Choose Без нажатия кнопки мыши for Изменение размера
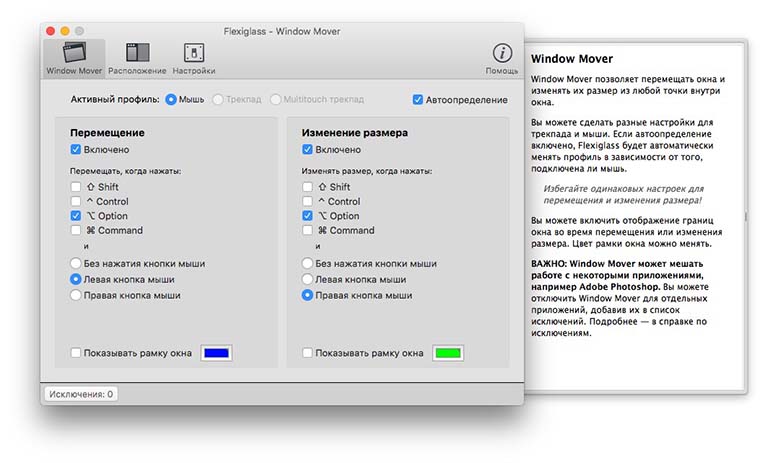 click(x=307, y=263)
